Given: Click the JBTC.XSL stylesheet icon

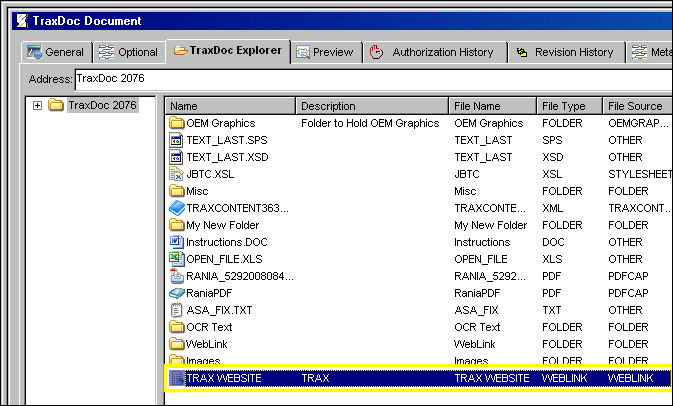Looking at the screenshot, I should pyautogui.click(x=176, y=174).
